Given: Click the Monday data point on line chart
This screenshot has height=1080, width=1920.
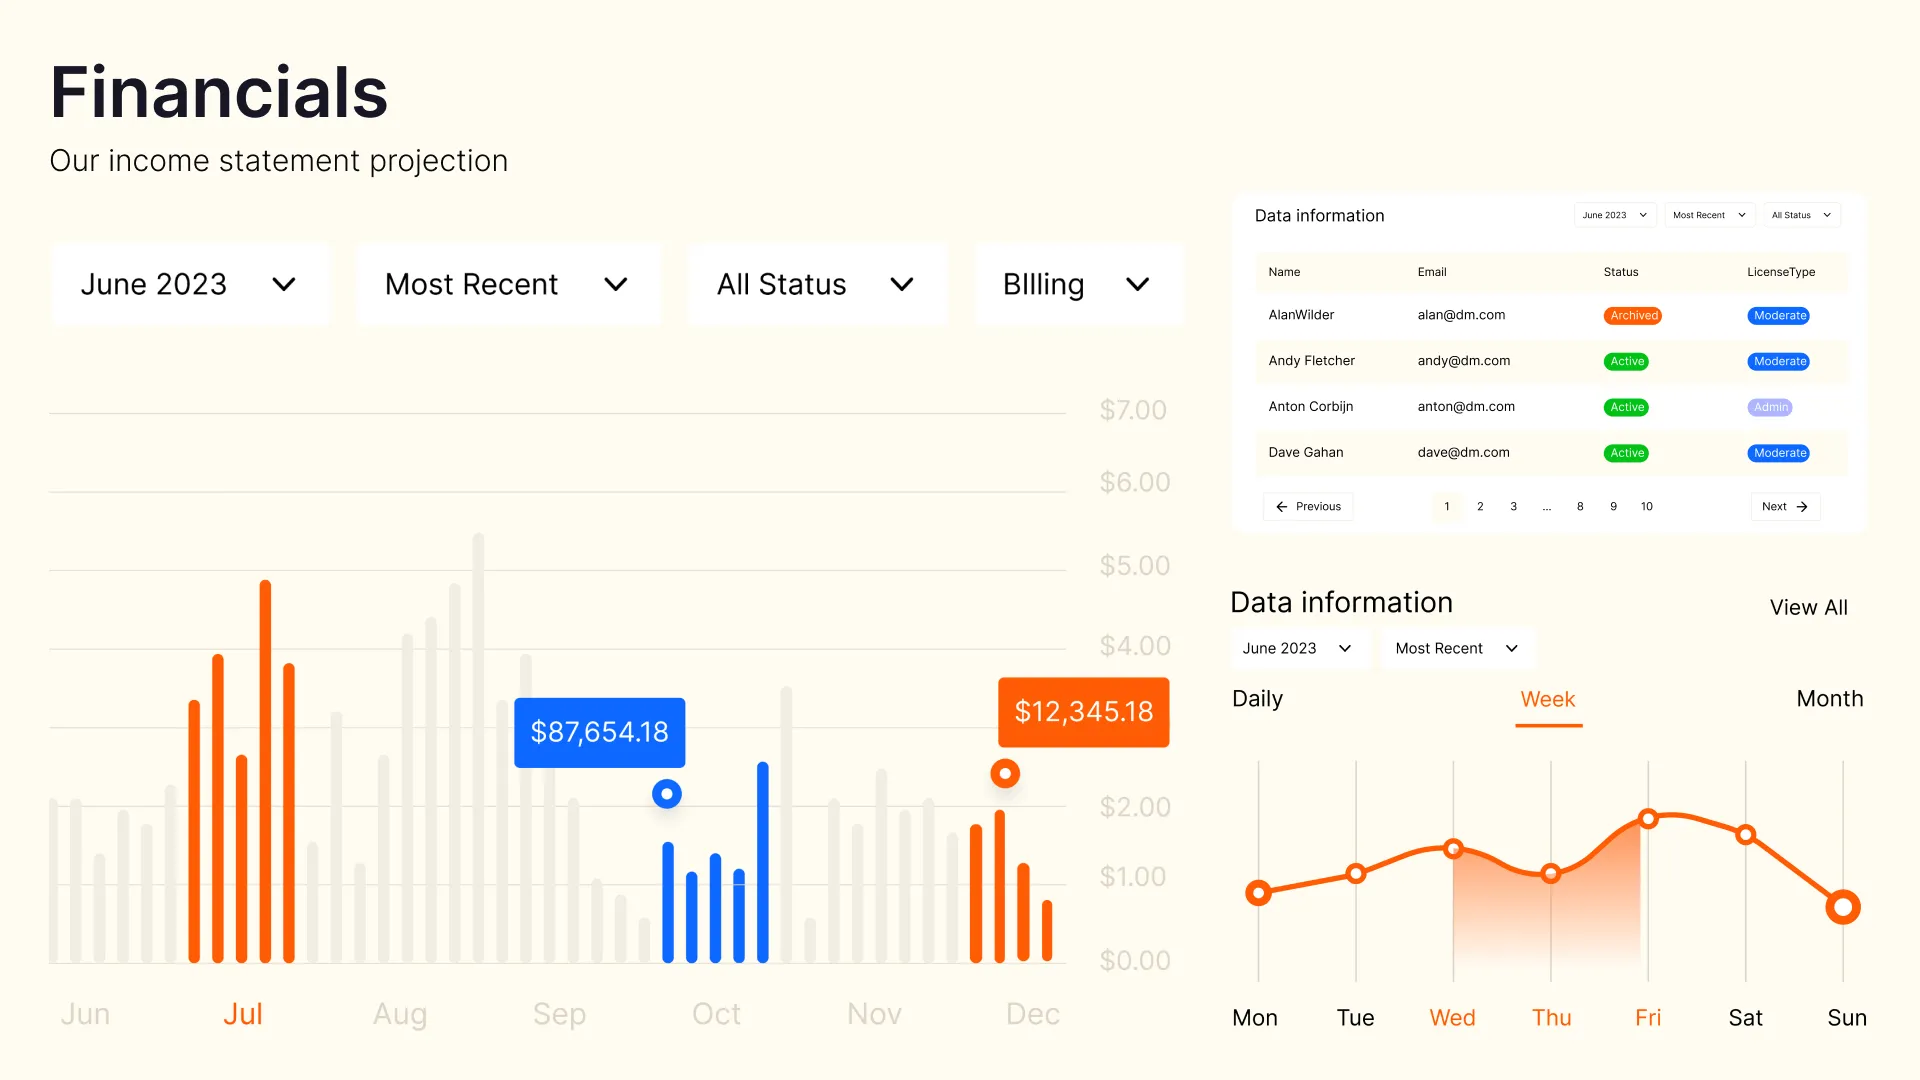Looking at the screenshot, I should coord(1258,893).
